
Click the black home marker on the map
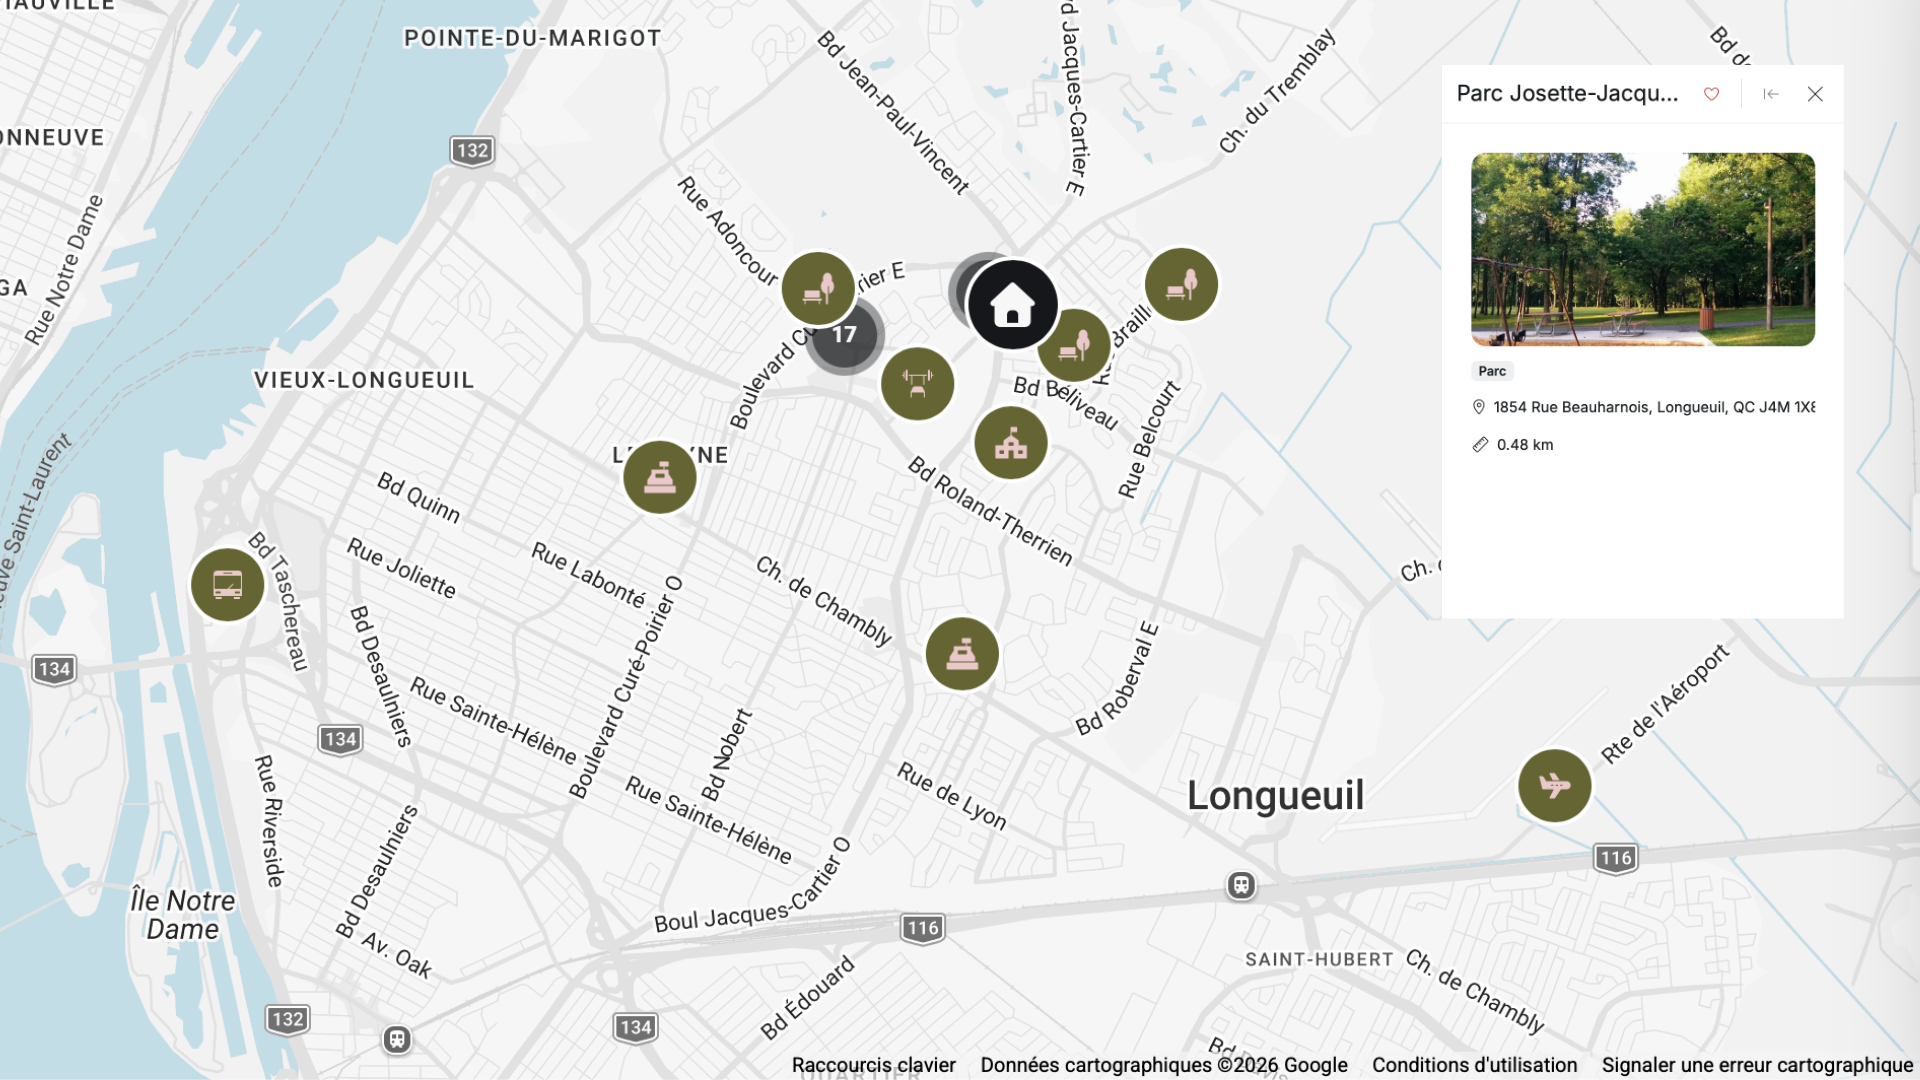coord(1012,304)
